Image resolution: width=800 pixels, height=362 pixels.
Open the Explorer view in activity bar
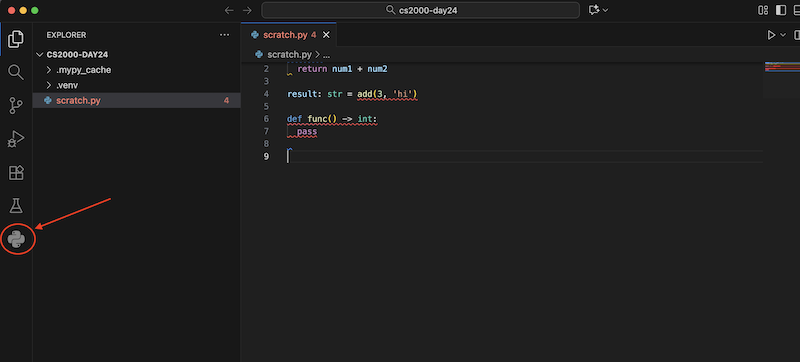pyautogui.click(x=16, y=39)
